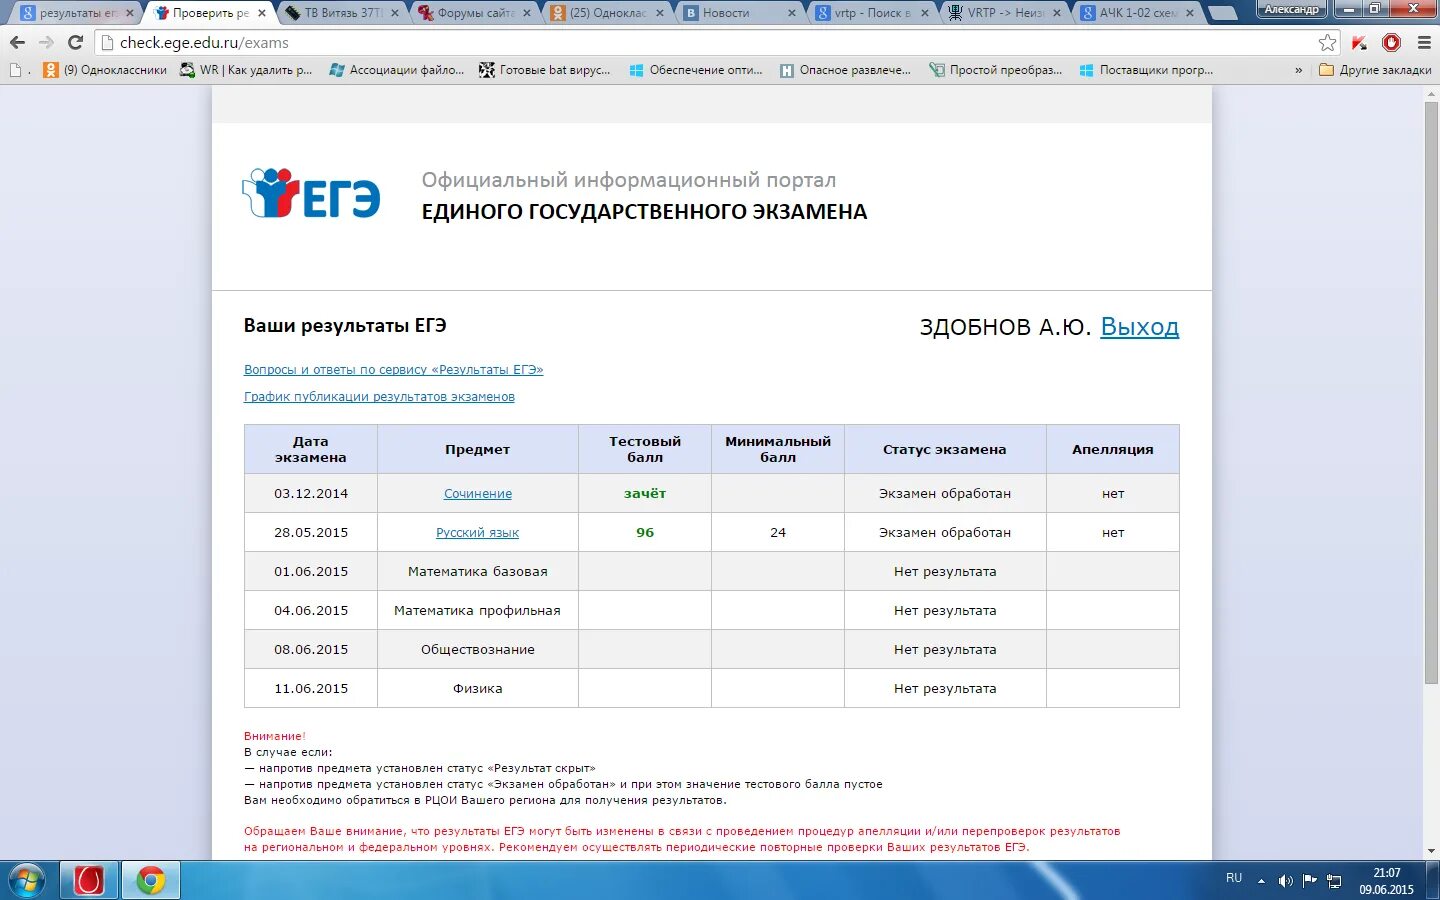
Task: Open the Другие закладки folder
Action: coord(1375,70)
